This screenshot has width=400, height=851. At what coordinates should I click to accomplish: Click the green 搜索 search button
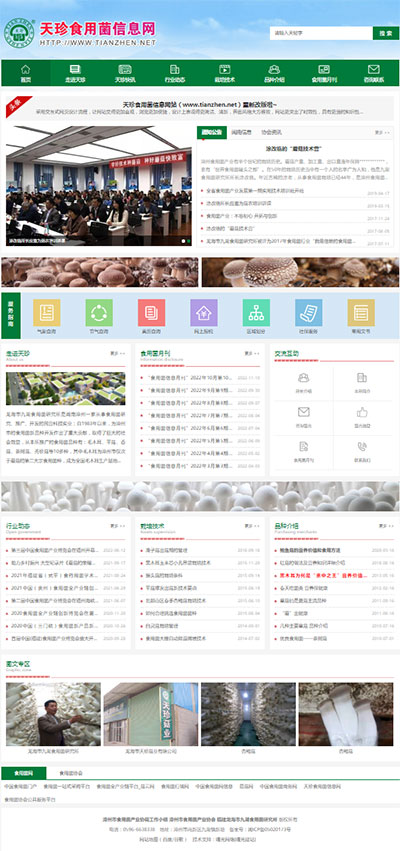point(386,33)
